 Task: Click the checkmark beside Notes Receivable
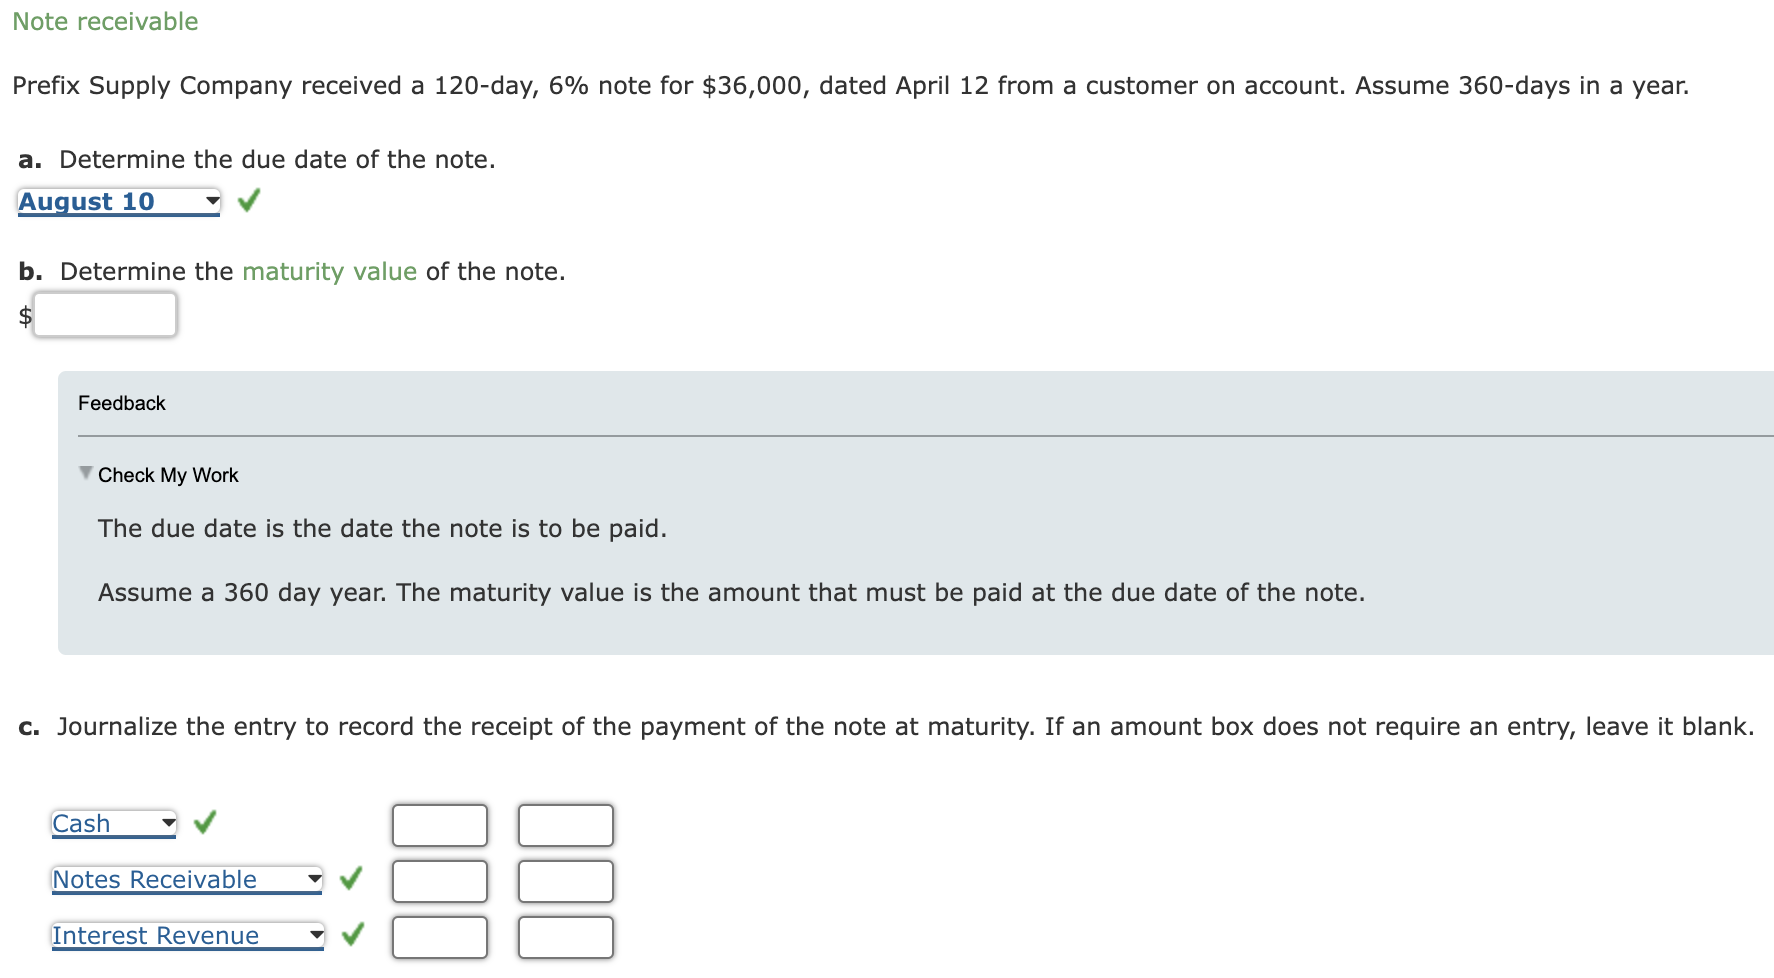coord(352,879)
